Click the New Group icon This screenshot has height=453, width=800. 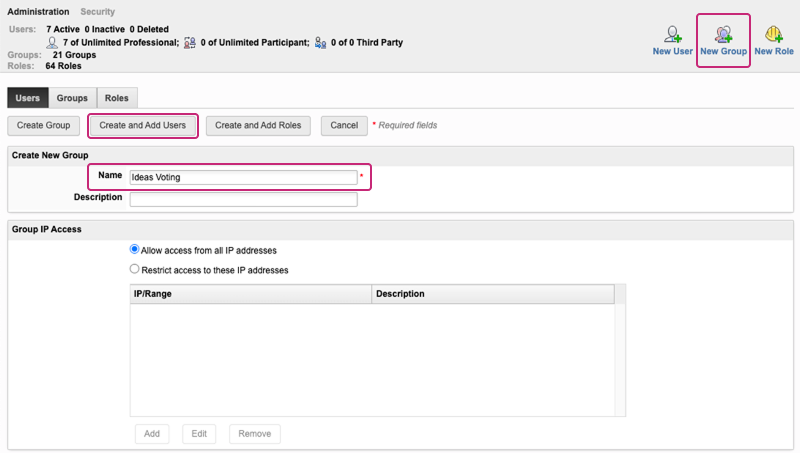click(x=723, y=34)
